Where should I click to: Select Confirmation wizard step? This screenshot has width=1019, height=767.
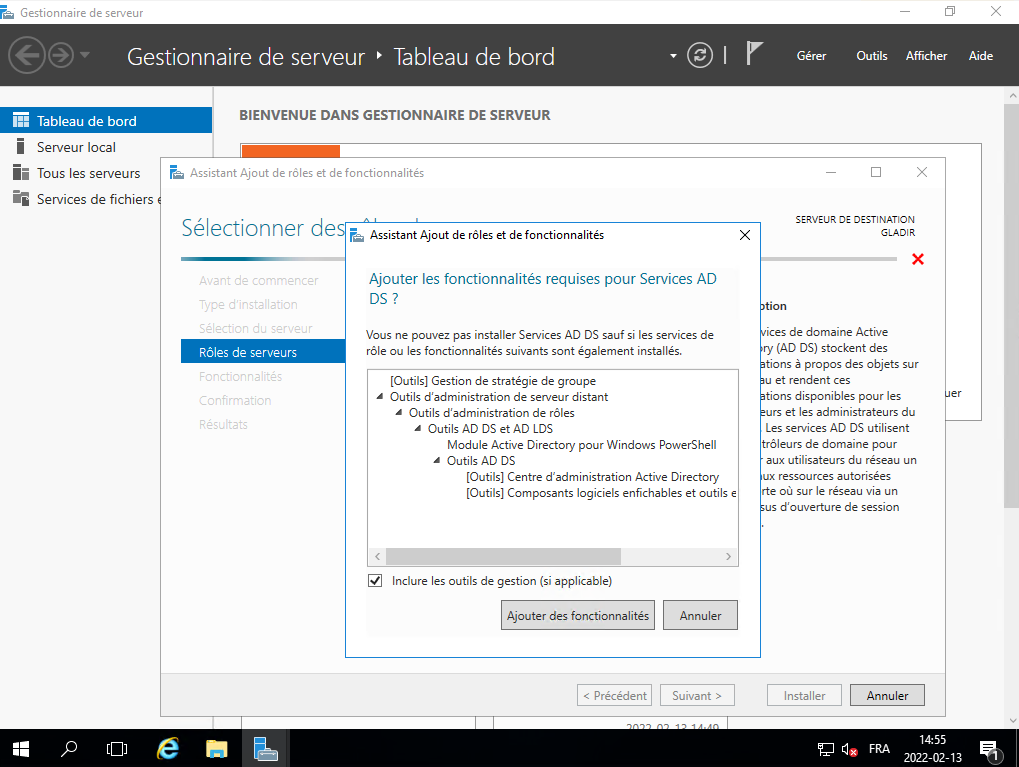(235, 400)
